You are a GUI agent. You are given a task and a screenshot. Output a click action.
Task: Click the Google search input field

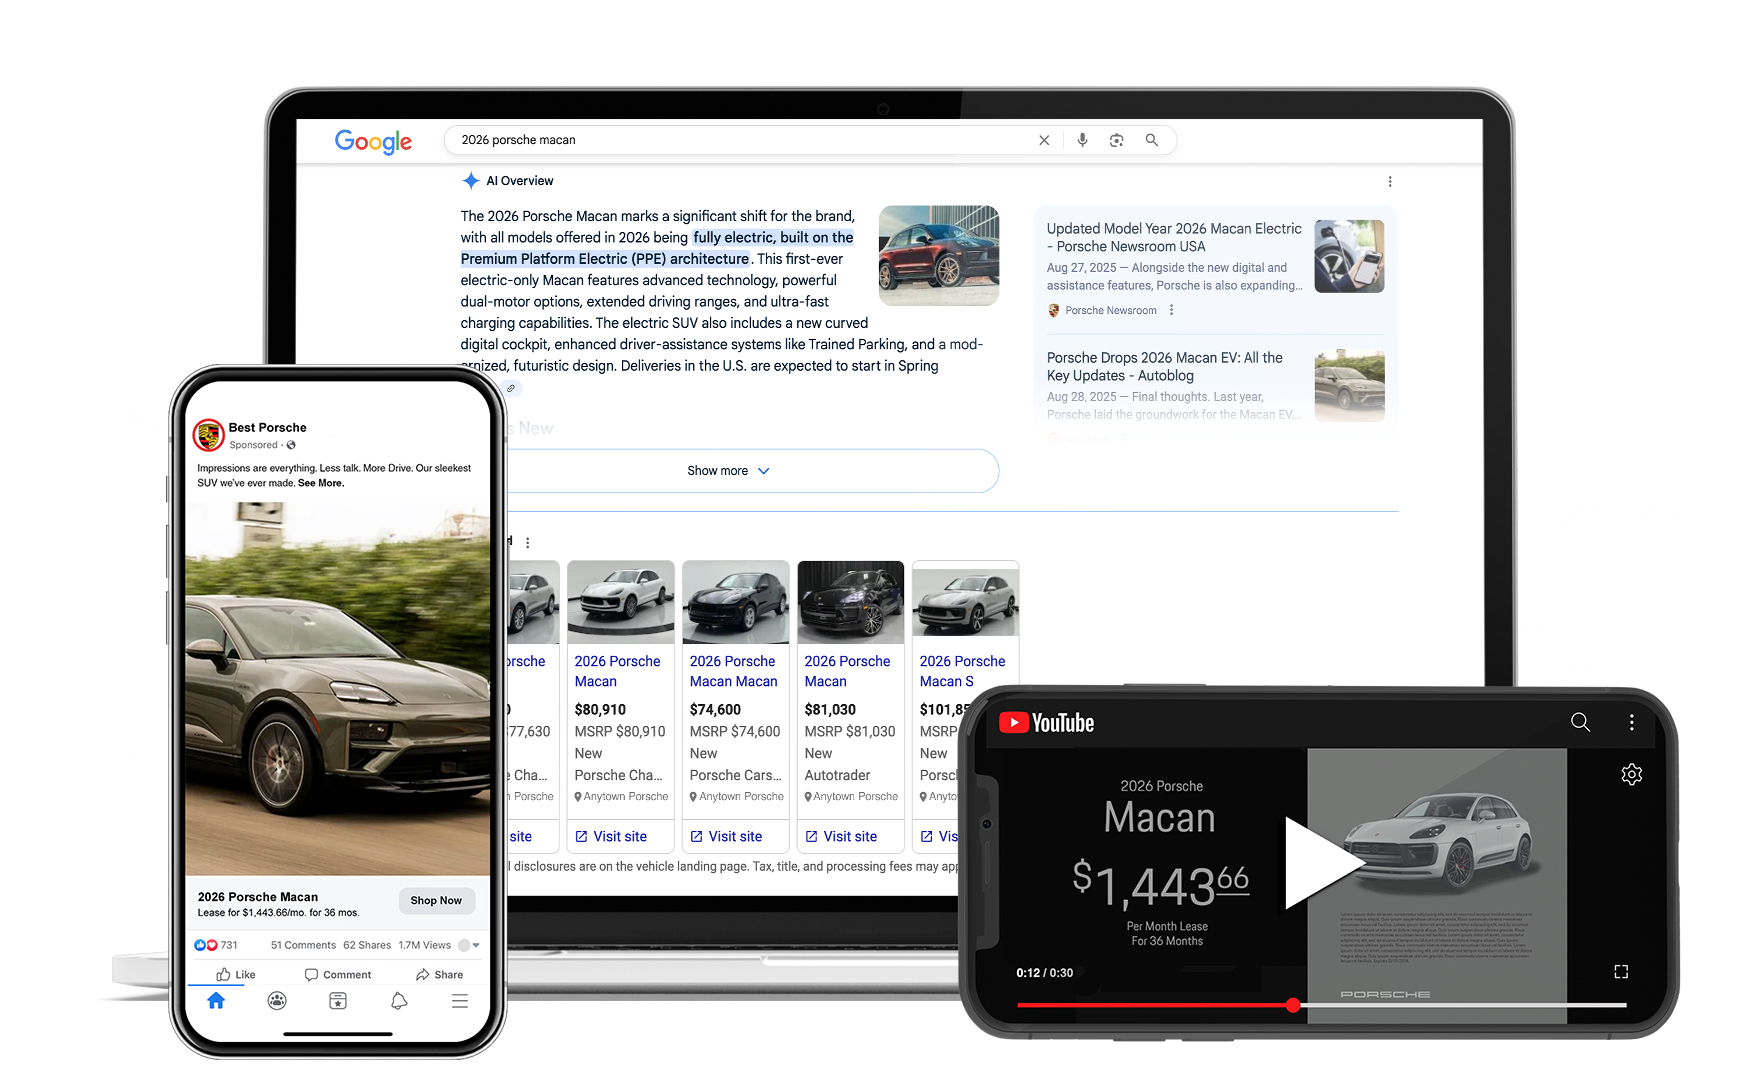pos(740,140)
